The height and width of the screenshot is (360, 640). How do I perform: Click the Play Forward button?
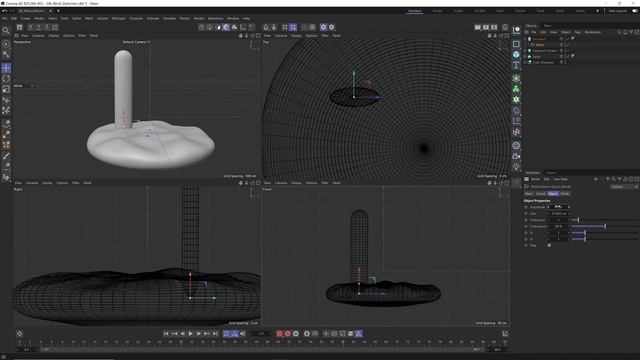pos(191,334)
